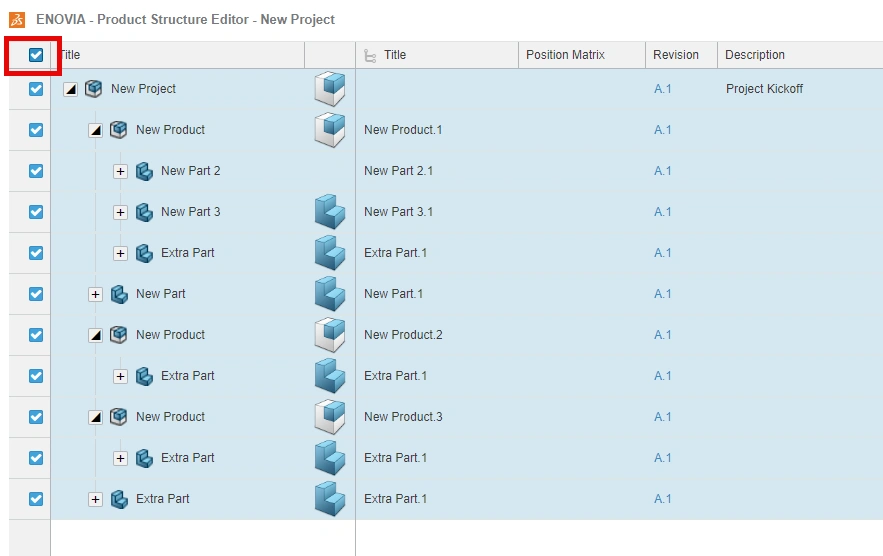Click the New Part row part icon
Image resolution: width=883 pixels, height=556 pixels.
coord(119,294)
